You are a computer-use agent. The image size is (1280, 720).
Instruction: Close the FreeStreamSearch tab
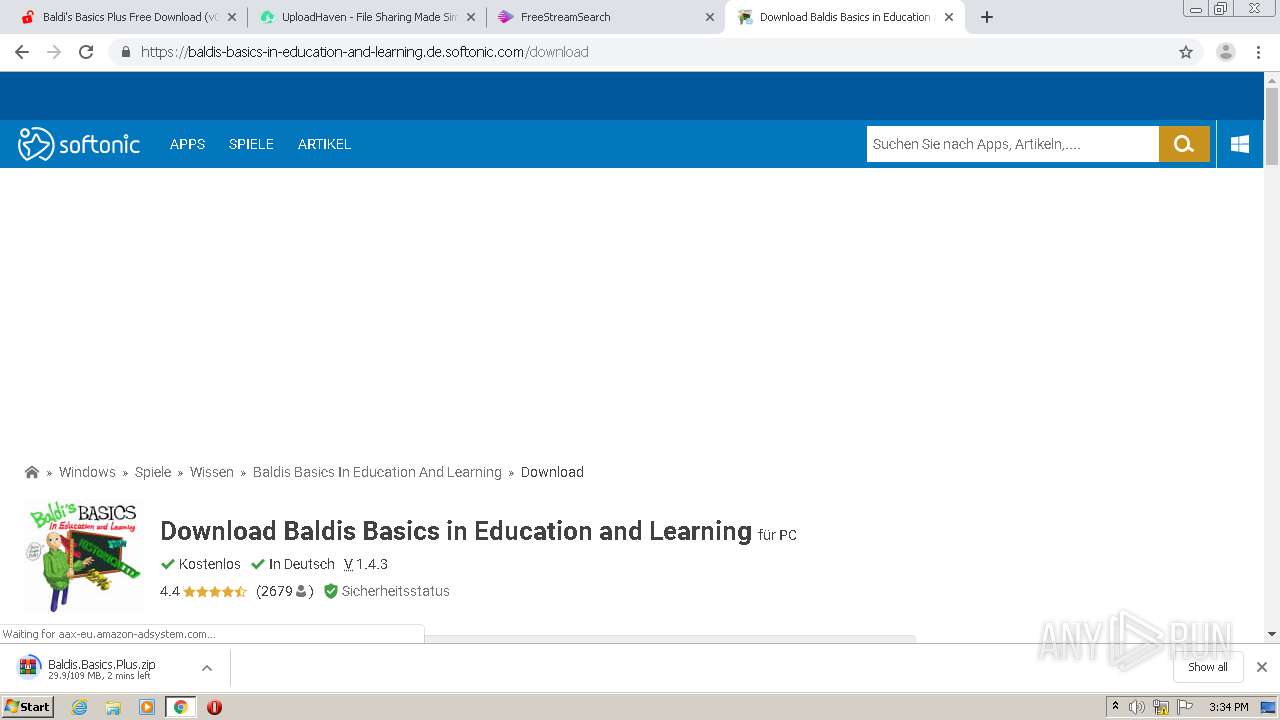click(710, 17)
